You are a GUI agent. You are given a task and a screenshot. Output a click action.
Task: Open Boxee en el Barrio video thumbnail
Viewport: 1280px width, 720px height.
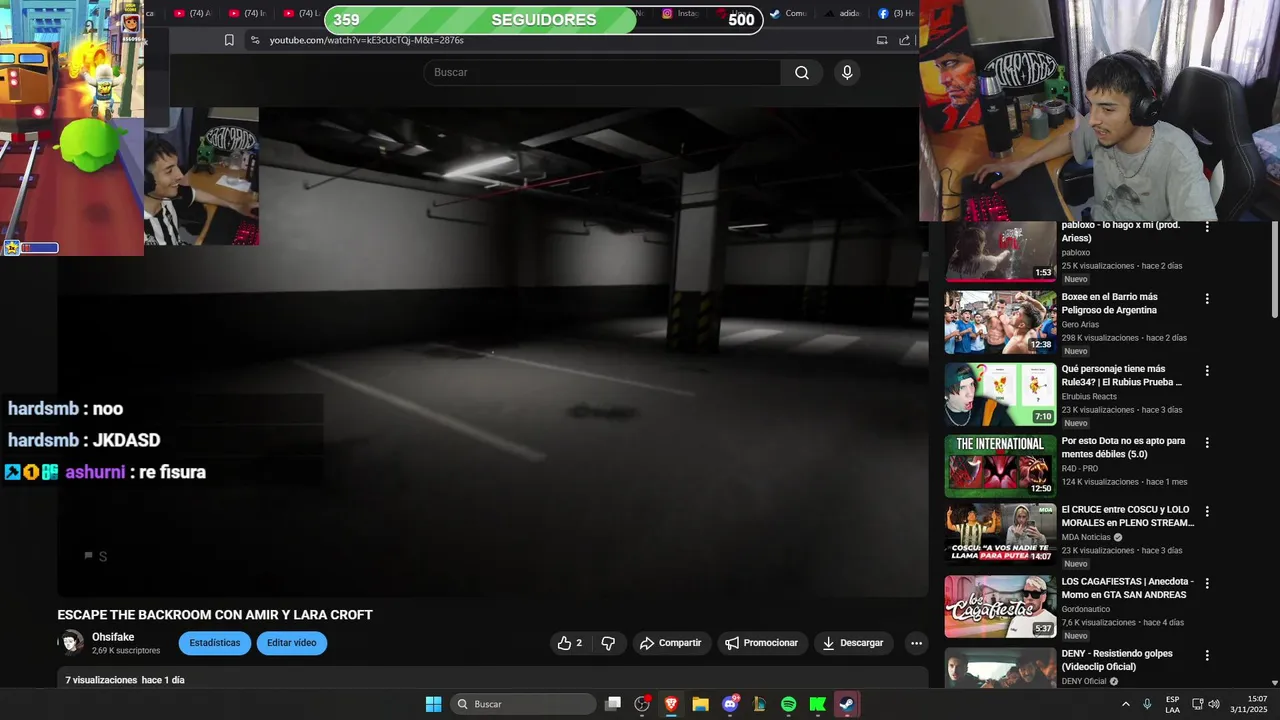(x=1000, y=322)
